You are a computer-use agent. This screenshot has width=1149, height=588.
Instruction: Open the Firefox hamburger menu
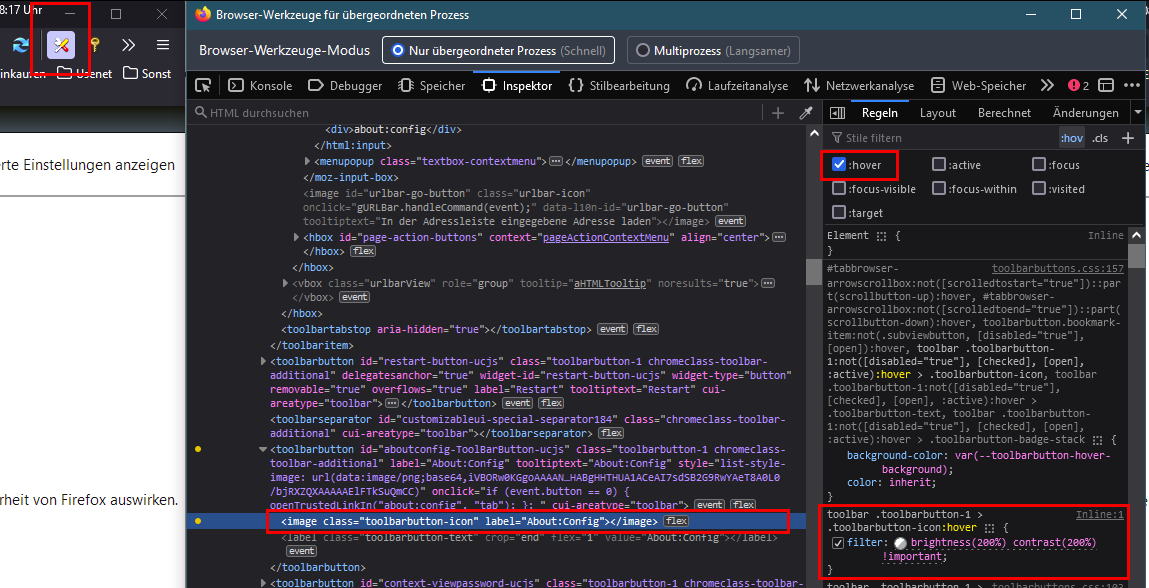point(162,45)
